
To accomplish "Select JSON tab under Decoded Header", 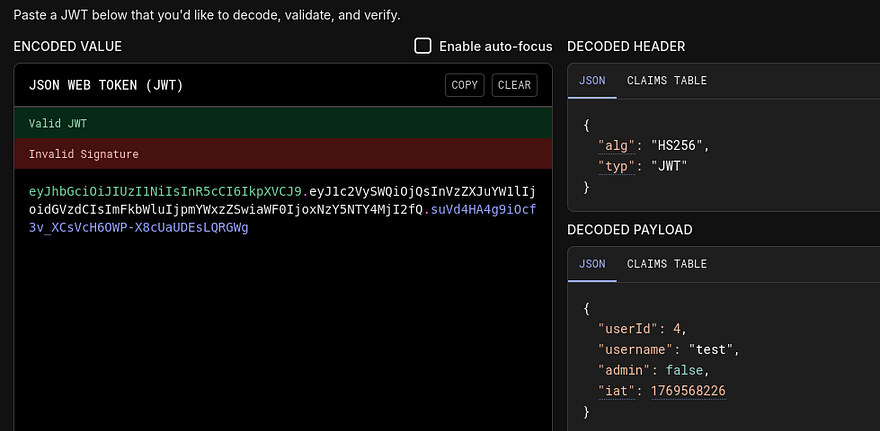I will point(592,81).
